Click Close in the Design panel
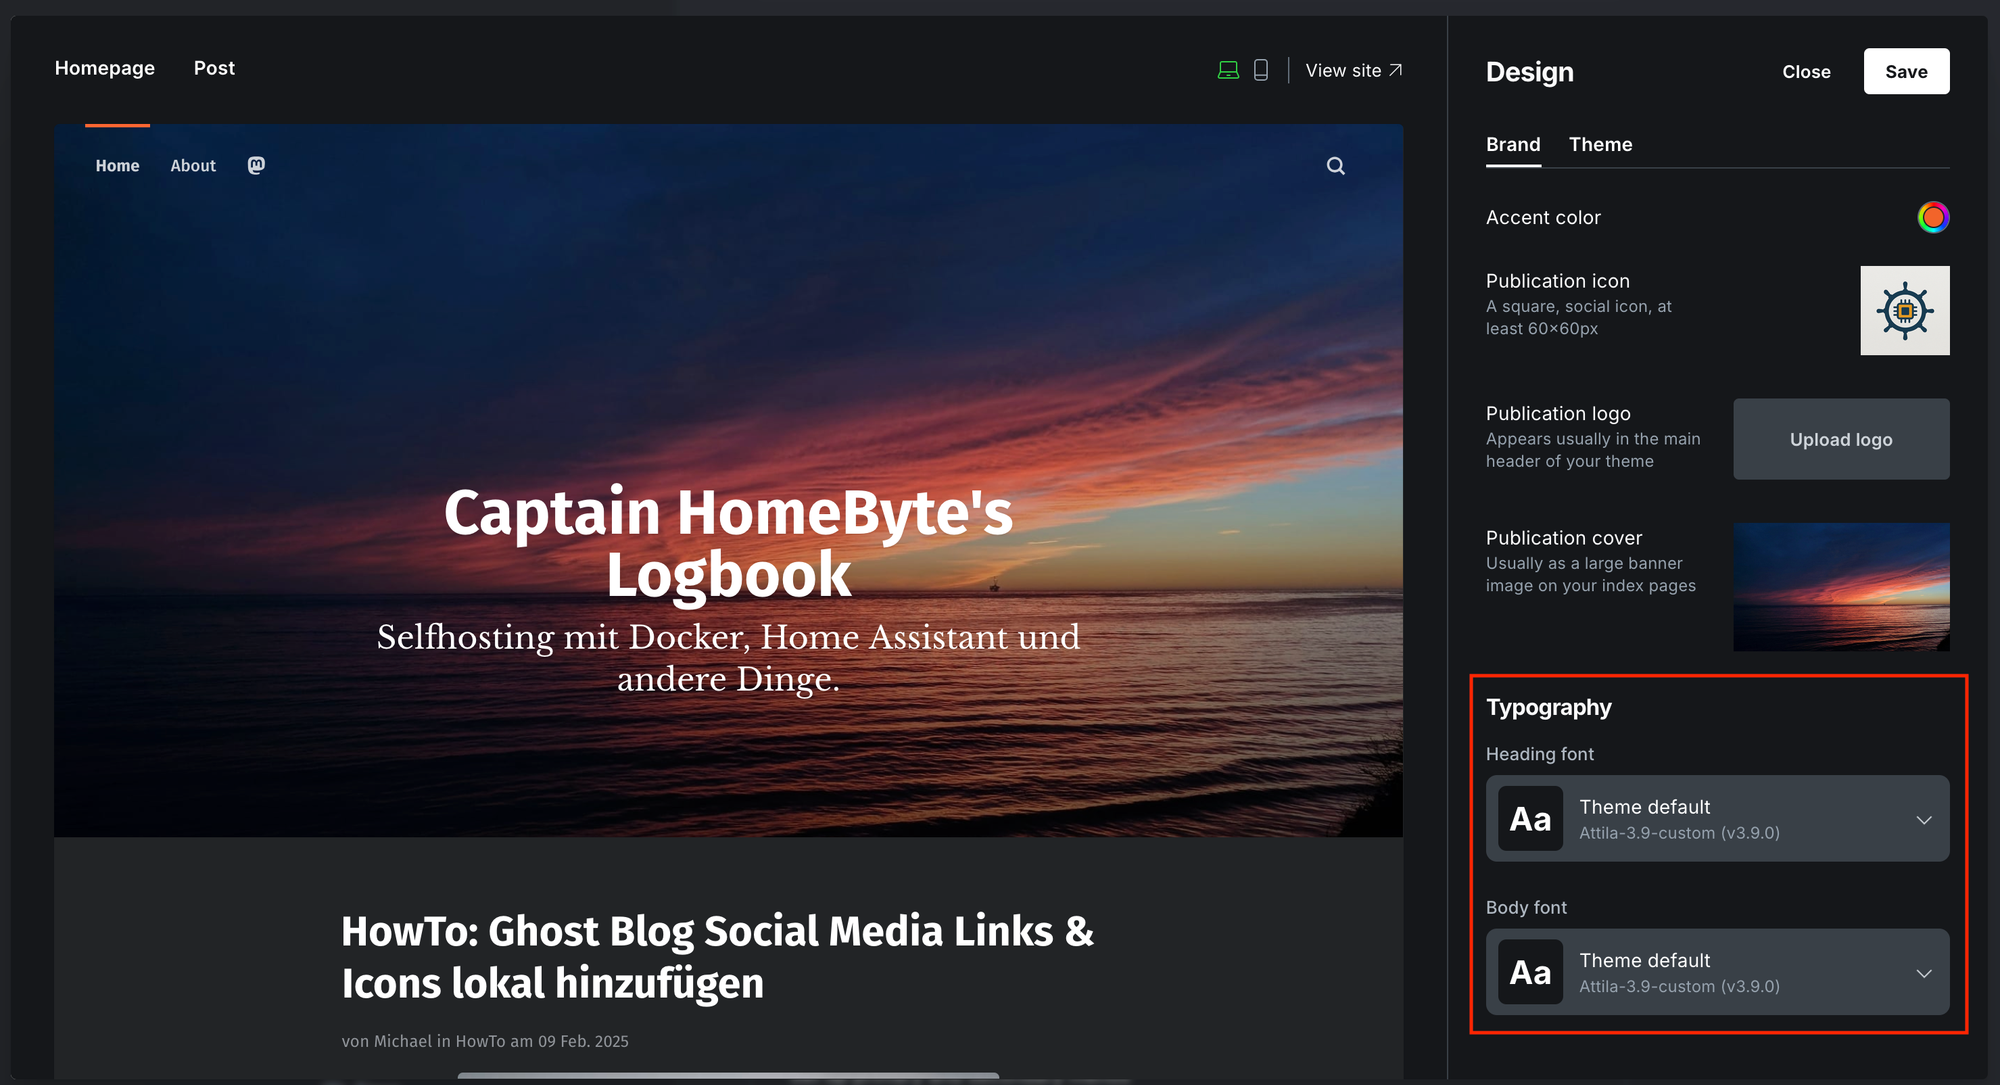This screenshot has height=1085, width=2000. pyautogui.click(x=1806, y=72)
